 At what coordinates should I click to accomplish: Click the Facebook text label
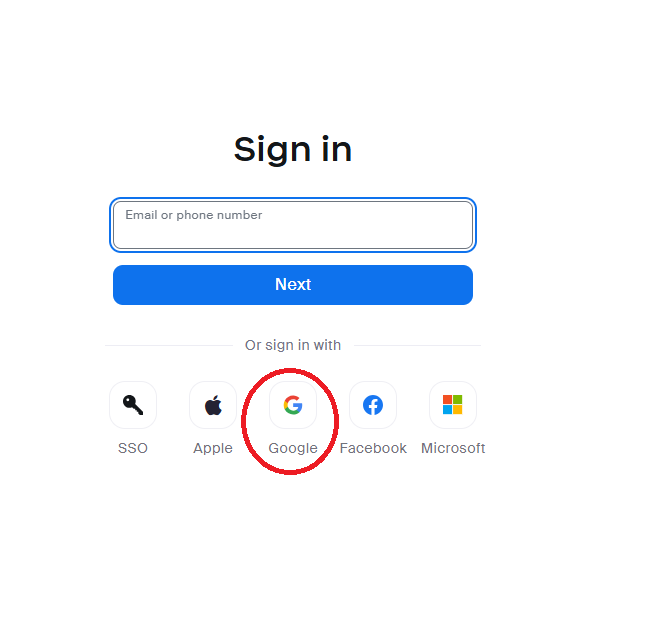pyautogui.click(x=373, y=448)
